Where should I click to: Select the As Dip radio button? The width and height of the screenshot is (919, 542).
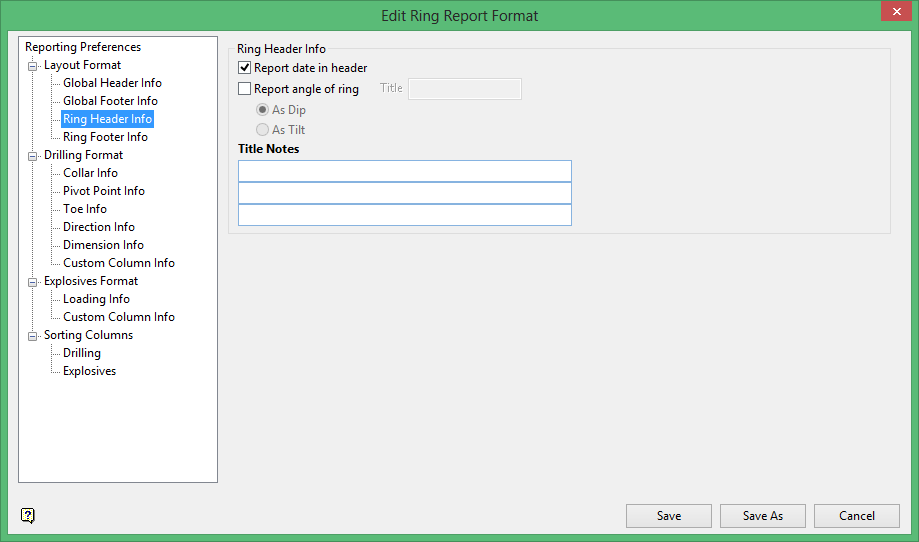click(263, 110)
